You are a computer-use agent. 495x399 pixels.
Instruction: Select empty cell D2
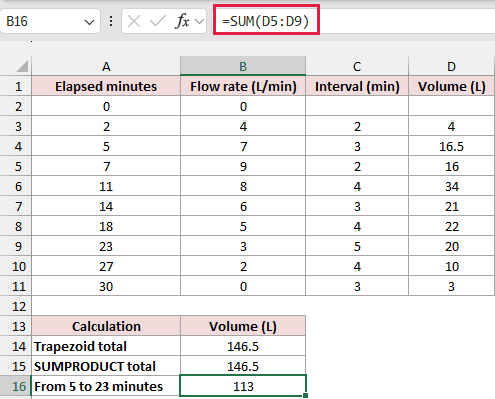(x=452, y=106)
